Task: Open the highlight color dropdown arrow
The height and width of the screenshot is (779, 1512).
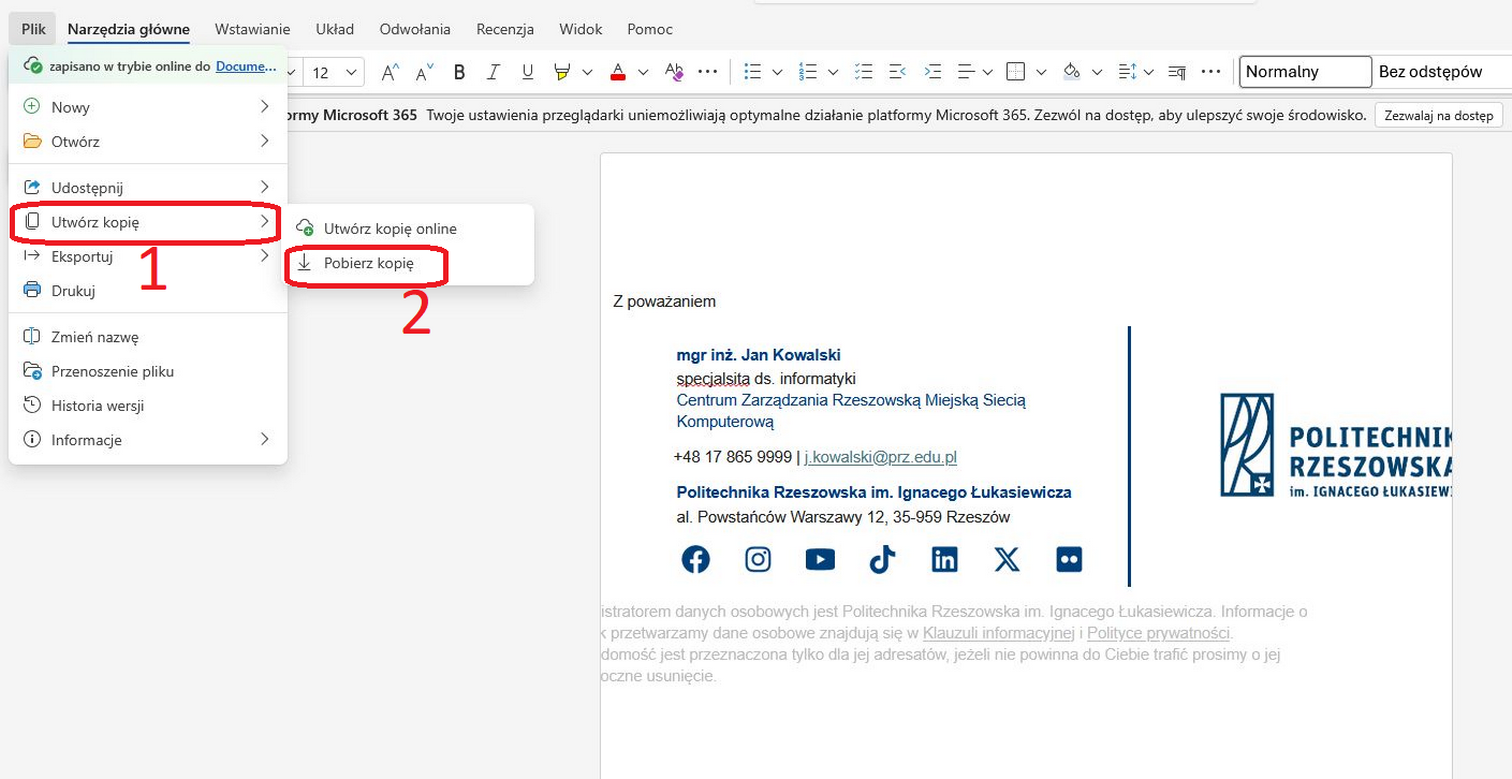Action: point(587,72)
